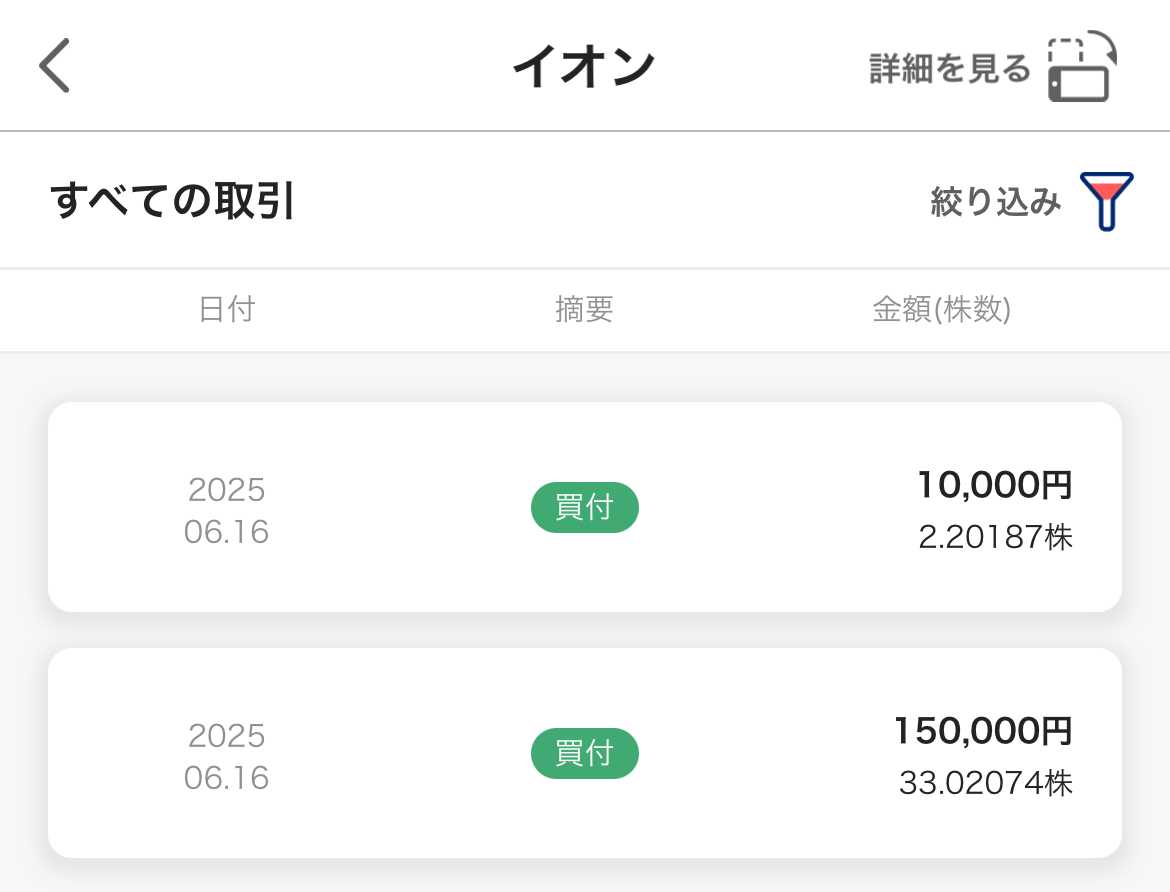
Task: Tap the first transaction's 2025 06.16 date
Action: 227,511
